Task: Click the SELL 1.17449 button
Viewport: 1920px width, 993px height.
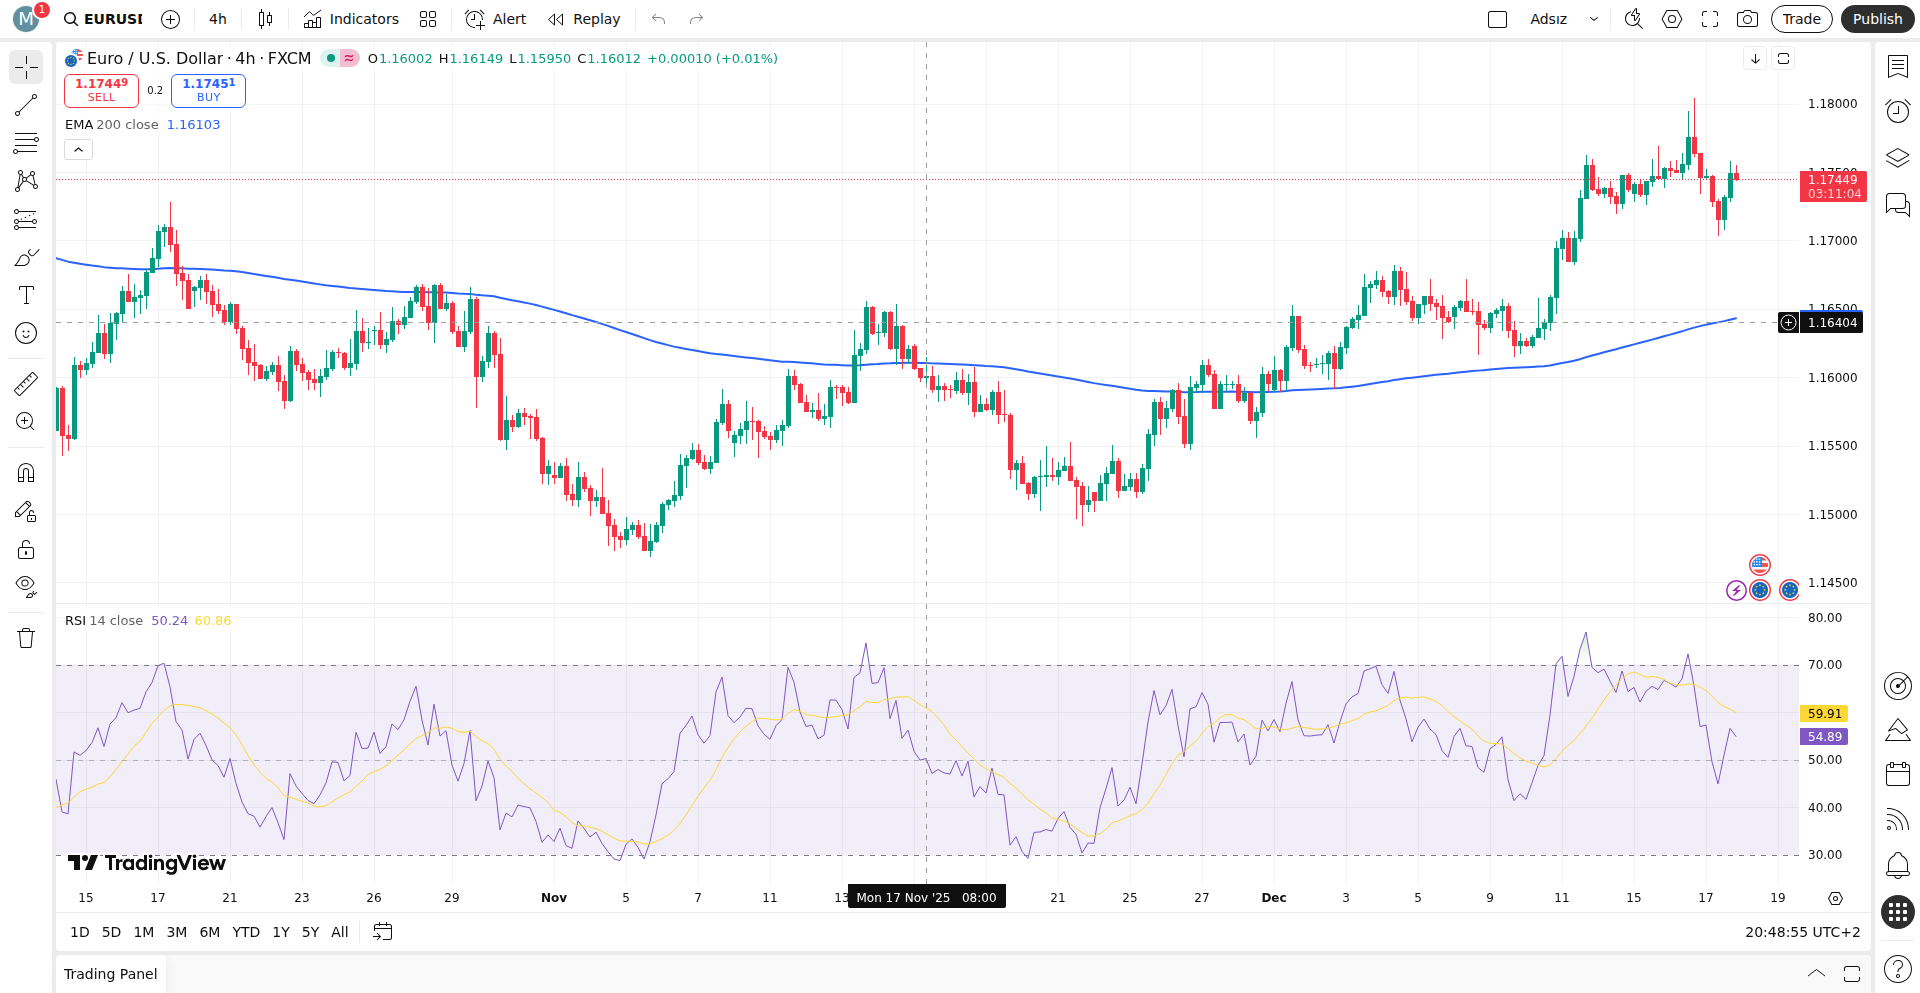Action: [x=101, y=90]
